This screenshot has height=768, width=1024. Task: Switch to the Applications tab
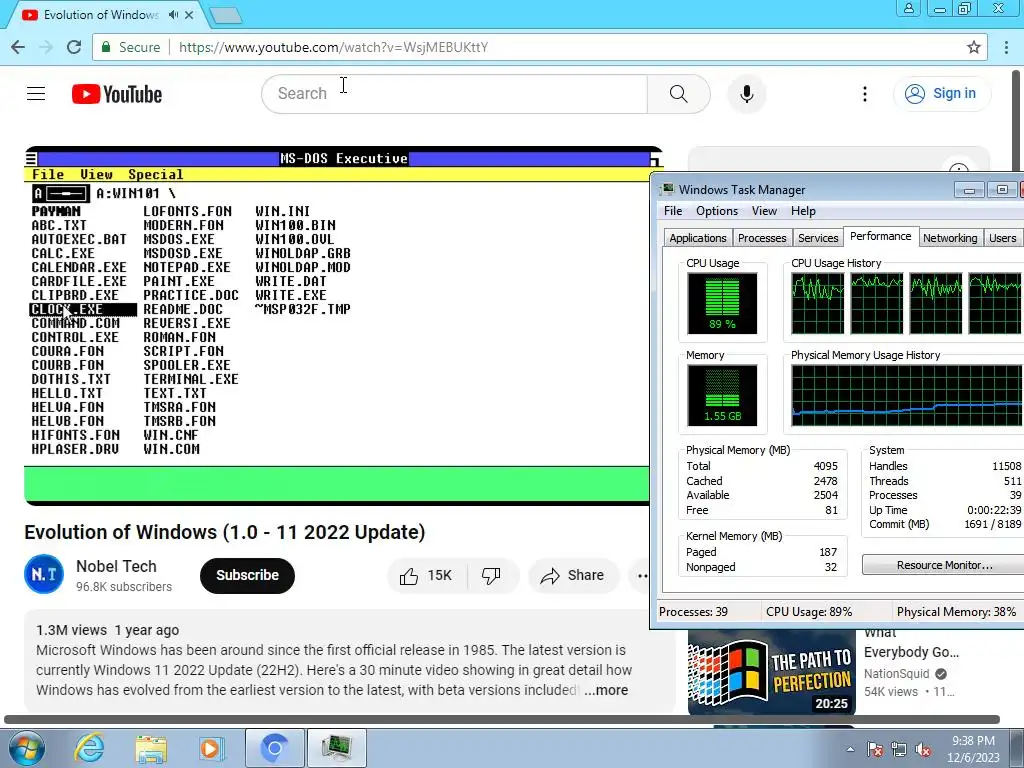click(x=697, y=238)
